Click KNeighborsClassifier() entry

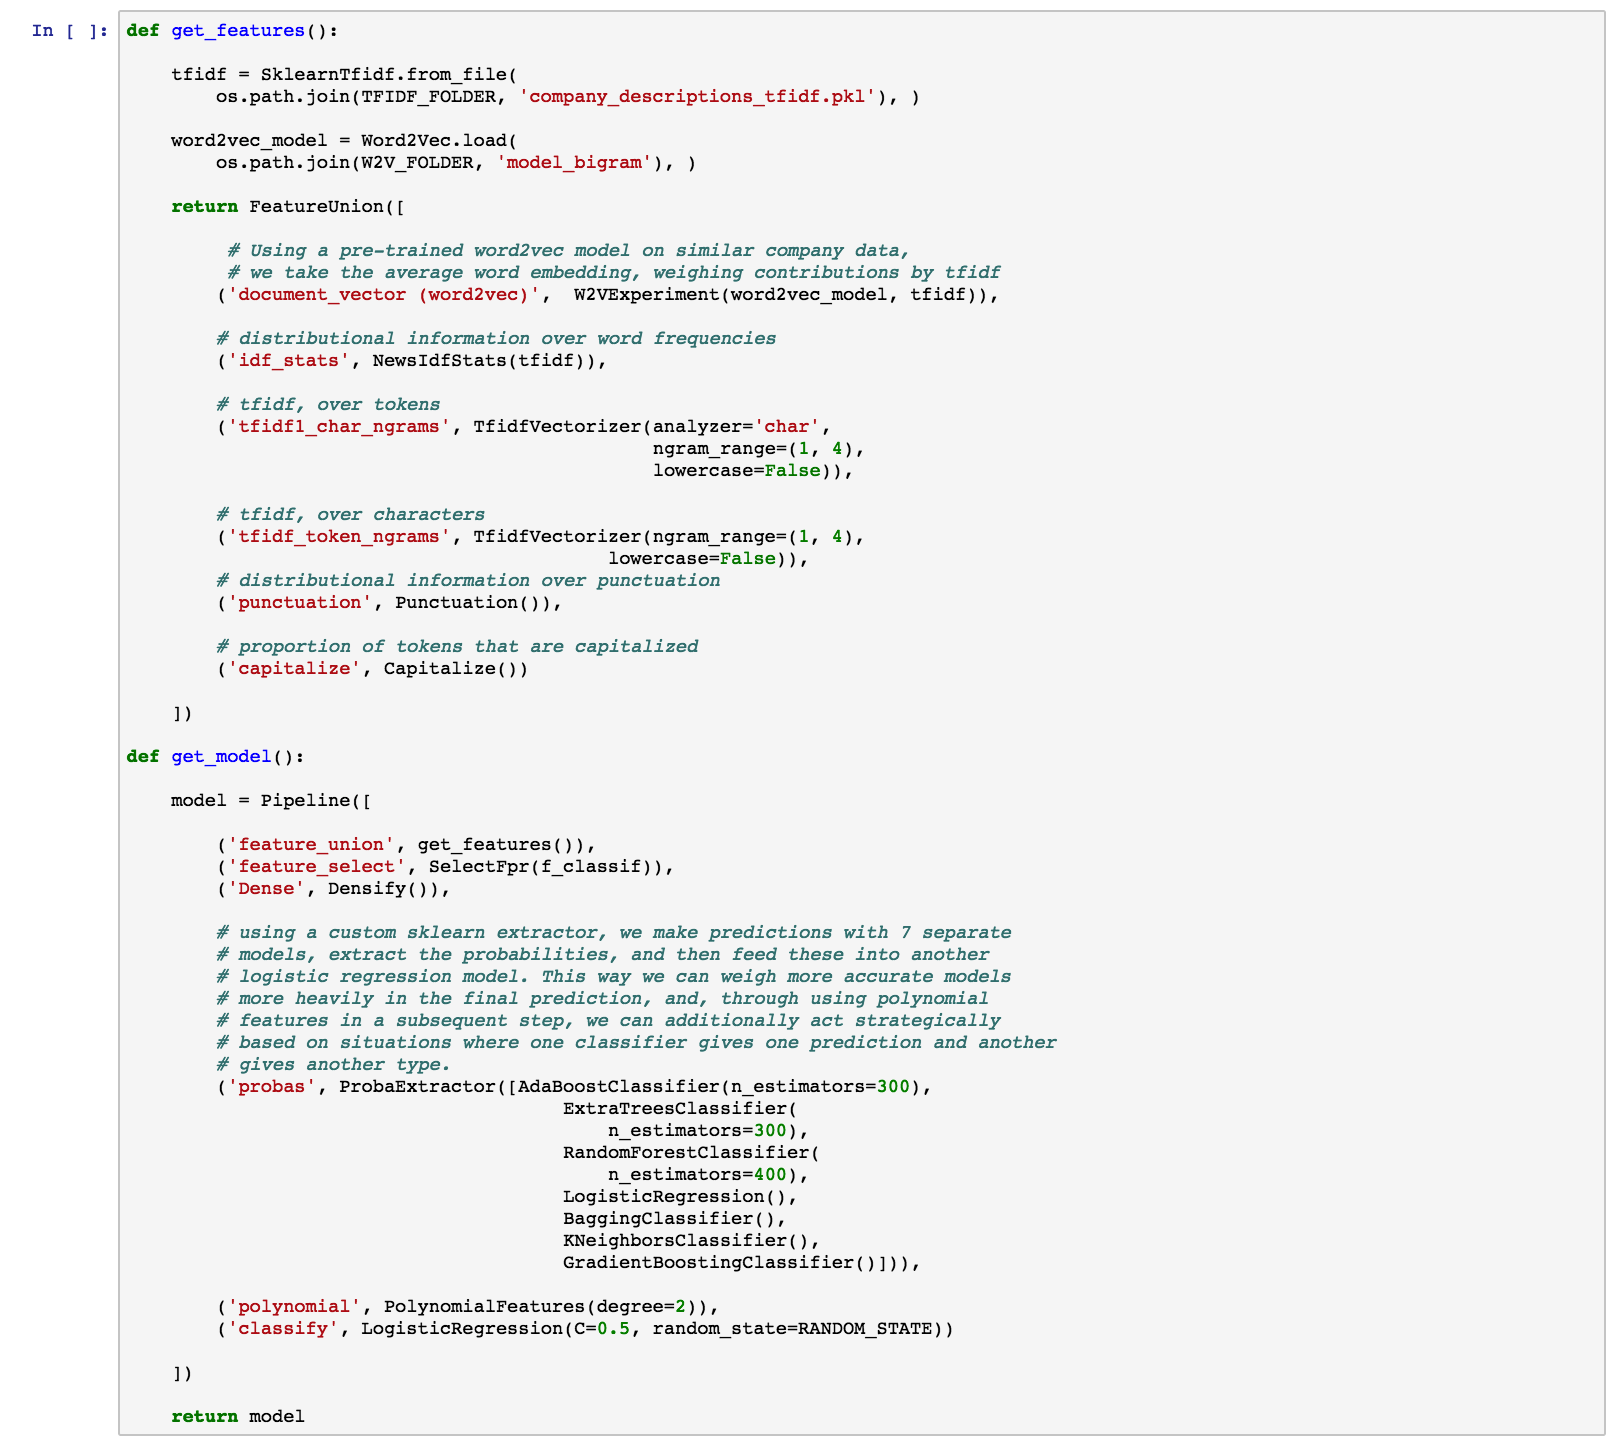click(x=686, y=1240)
